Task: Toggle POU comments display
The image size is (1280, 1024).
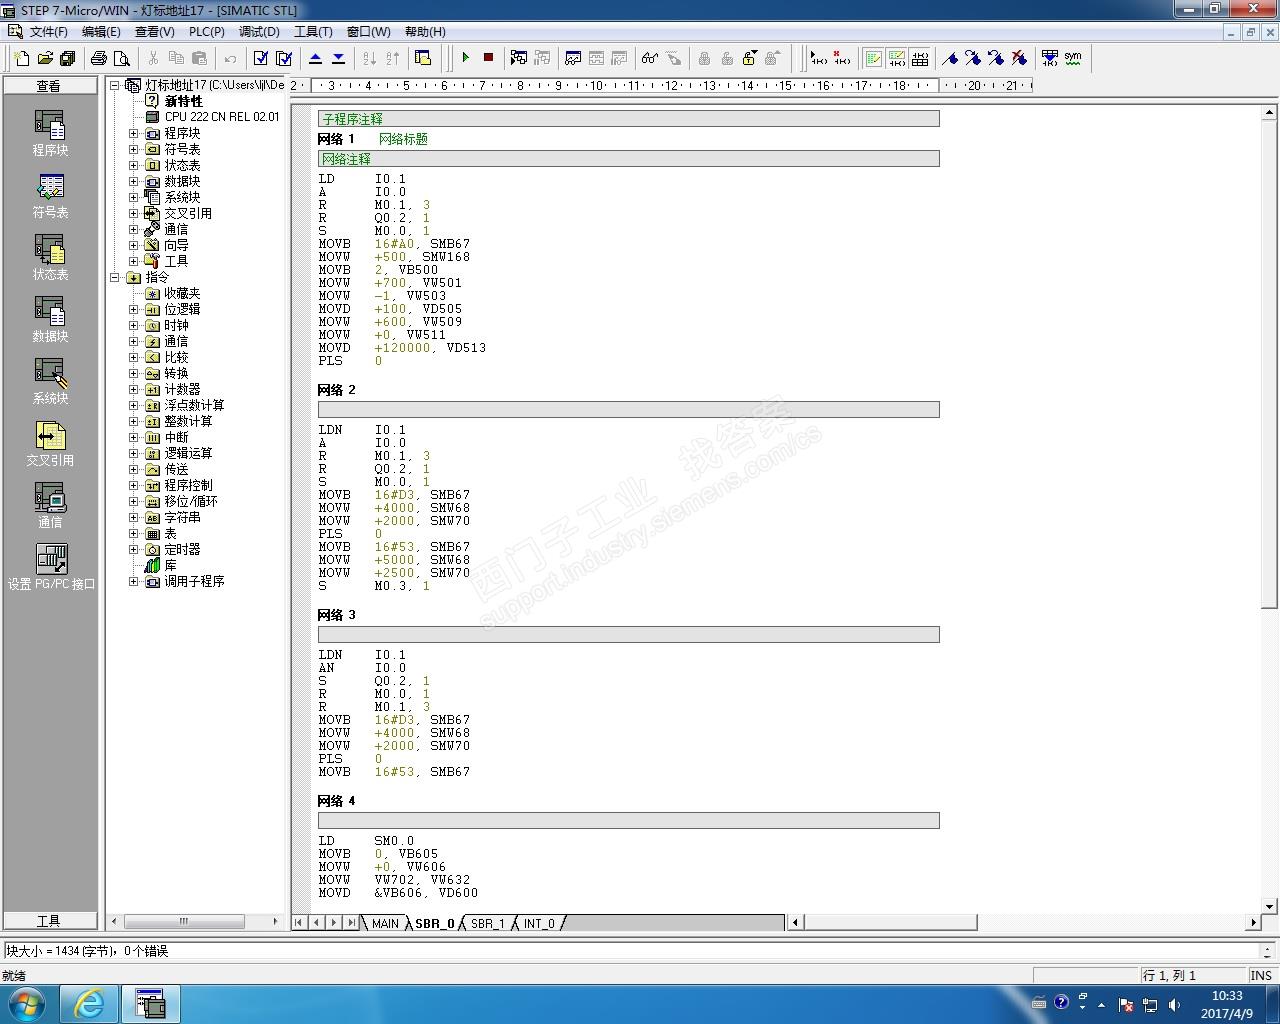Action: pyautogui.click(x=873, y=58)
